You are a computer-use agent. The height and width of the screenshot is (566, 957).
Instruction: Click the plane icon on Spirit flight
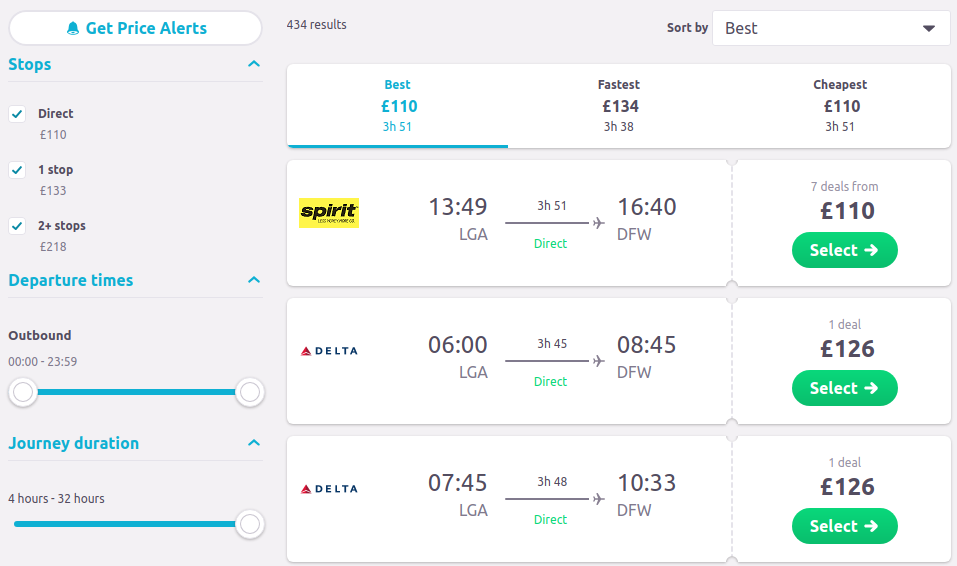point(599,223)
